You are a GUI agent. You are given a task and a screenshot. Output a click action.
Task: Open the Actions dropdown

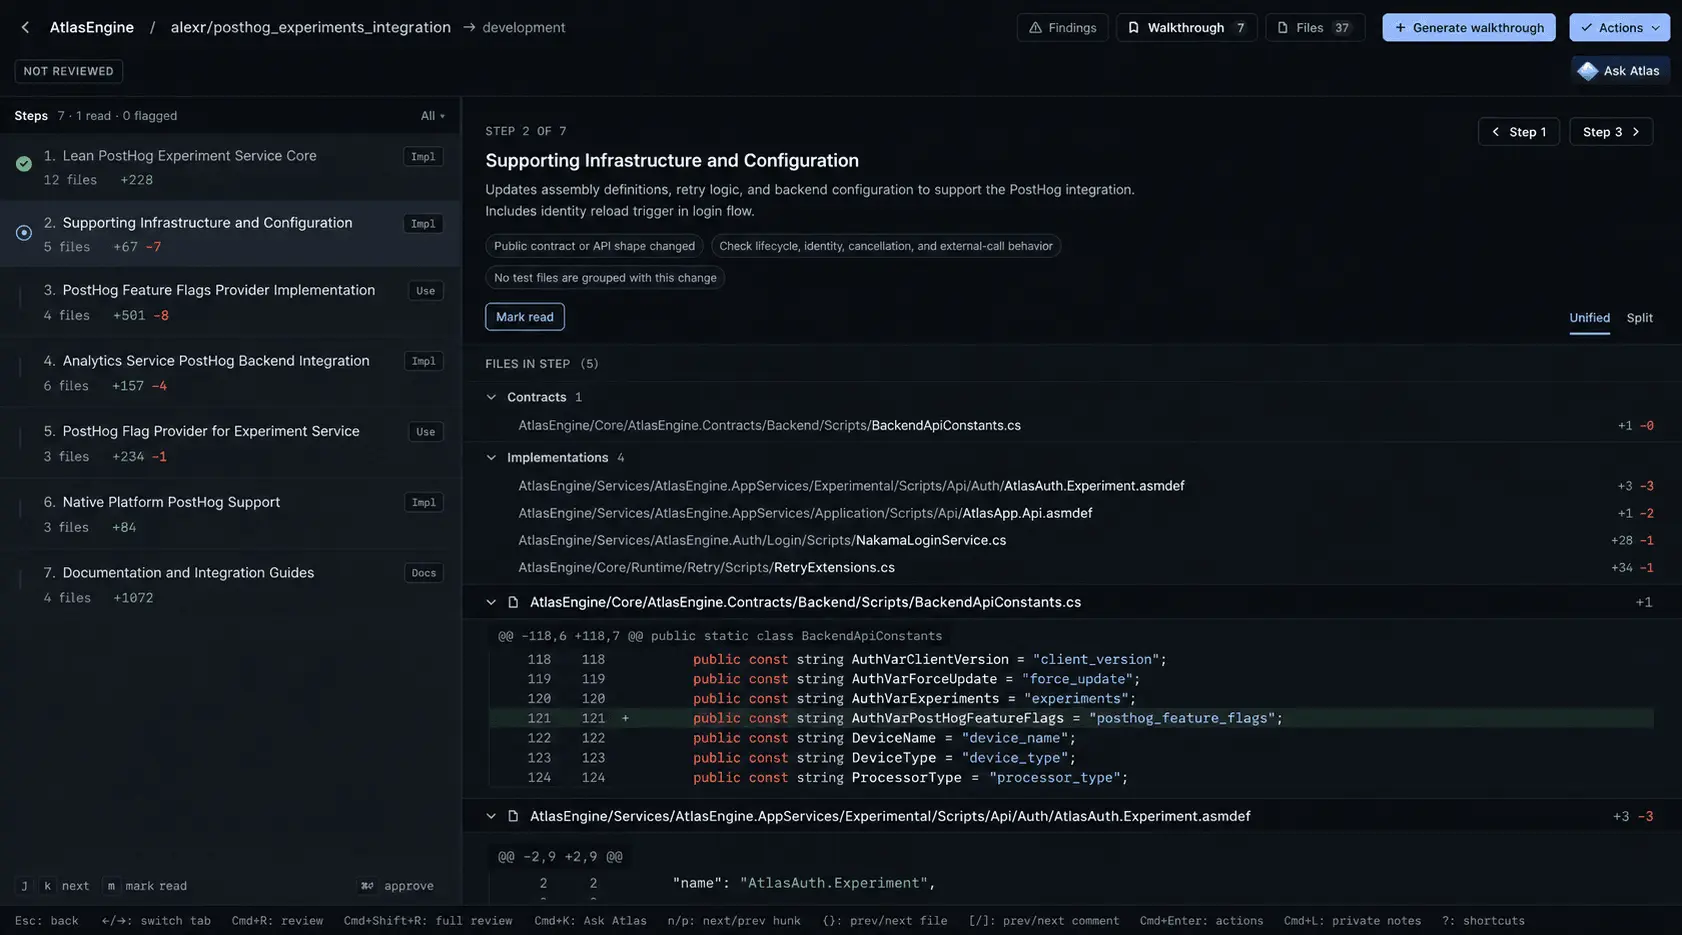(x=1619, y=28)
